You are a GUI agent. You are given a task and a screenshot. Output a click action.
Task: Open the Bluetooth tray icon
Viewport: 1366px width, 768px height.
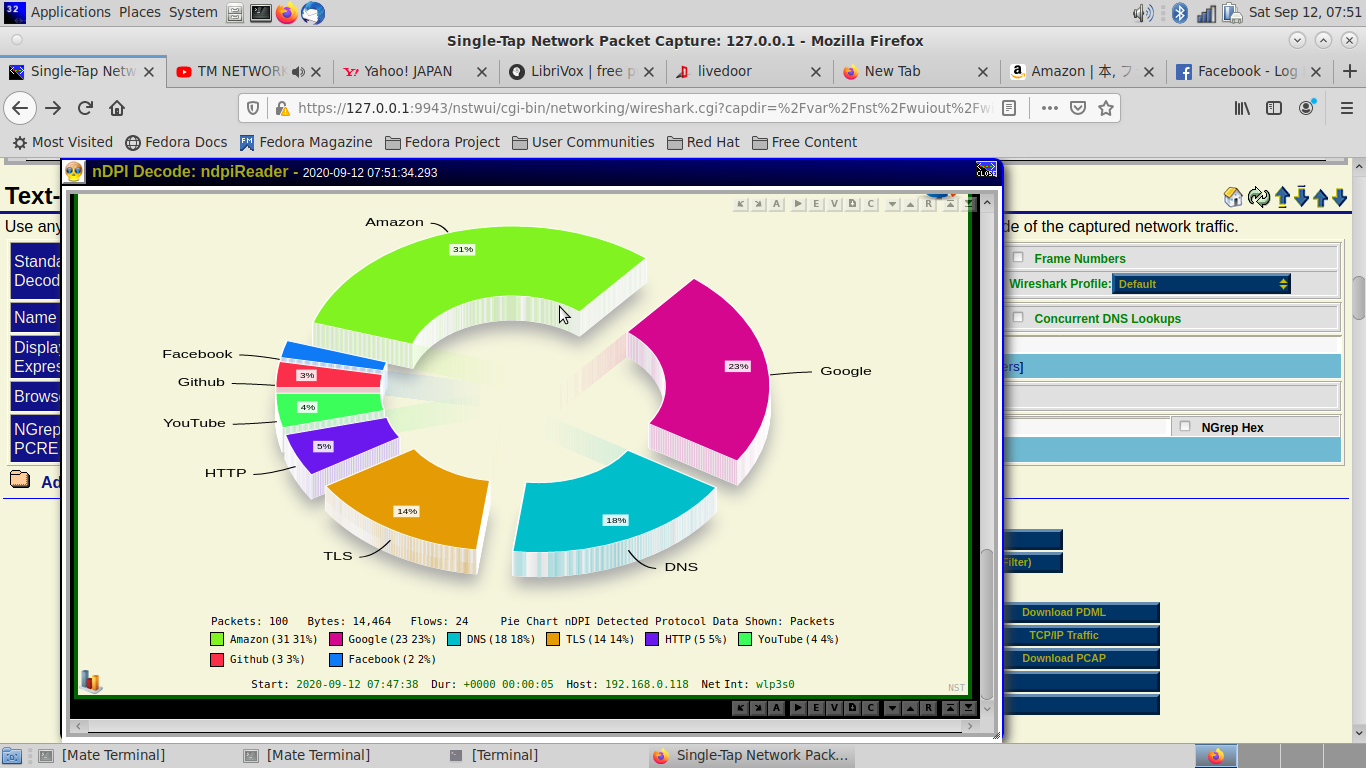click(x=1179, y=12)
